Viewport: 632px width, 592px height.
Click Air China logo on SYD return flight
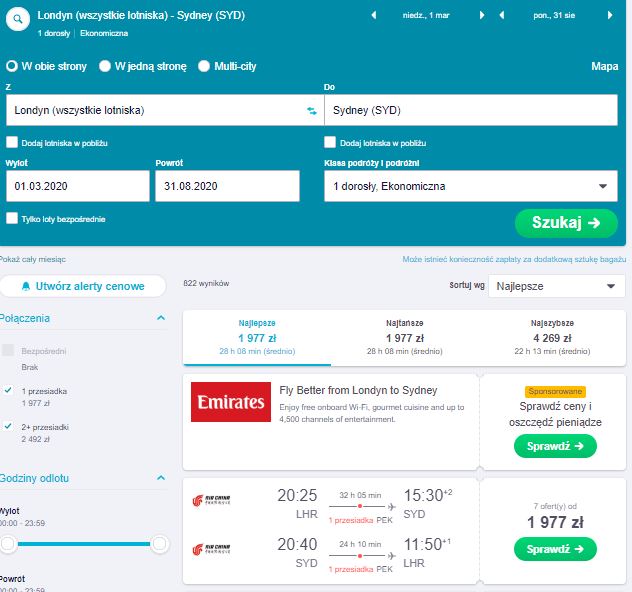click(211, 549)
